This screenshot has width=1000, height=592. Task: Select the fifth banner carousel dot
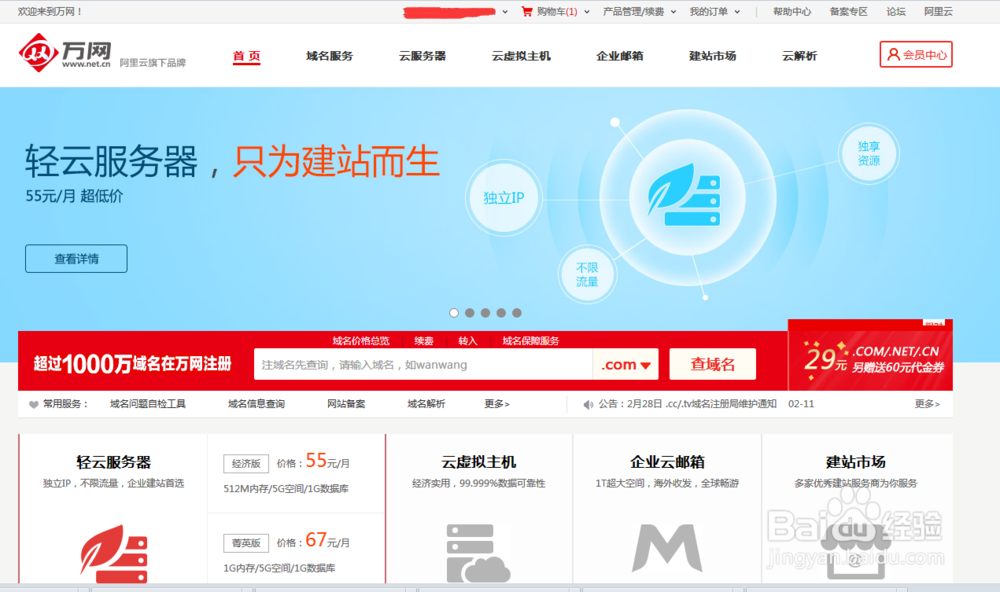click(517, 313)
